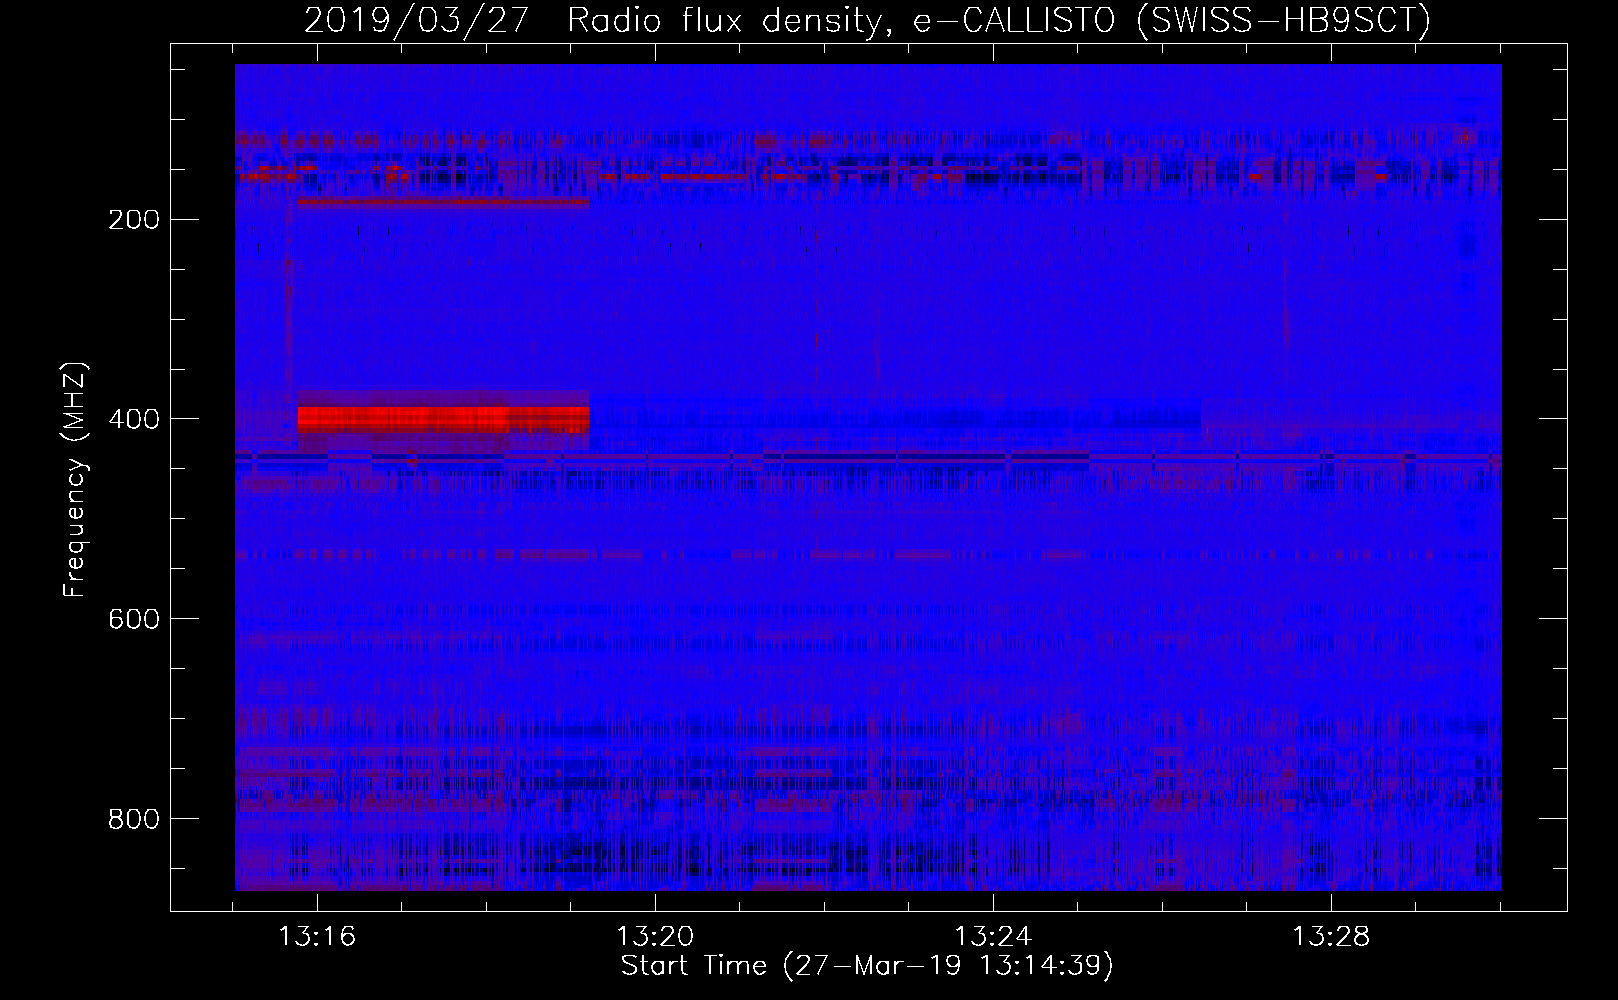Viewport: 1618px width, 1000px height.
Task: Click the 'Frequency (MHZ)' axis label
Action: click(x=75, y=479)
